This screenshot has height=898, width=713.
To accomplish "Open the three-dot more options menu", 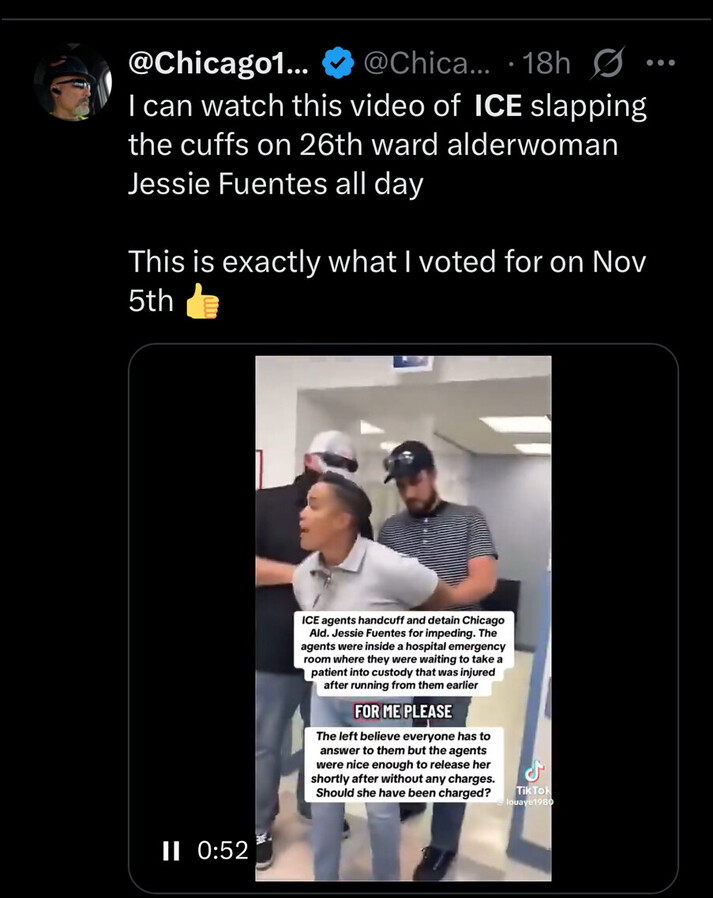I will pos(660,62).
